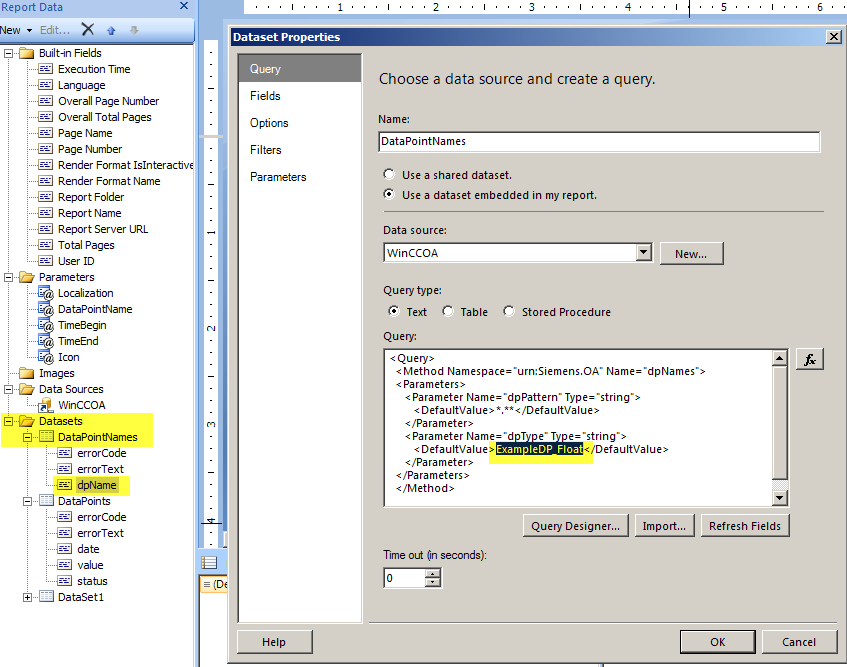Image resolution: width=847 pixels, height=667 pixels.
Task: Click the Execution Time field icon
Action: point(46,69)
